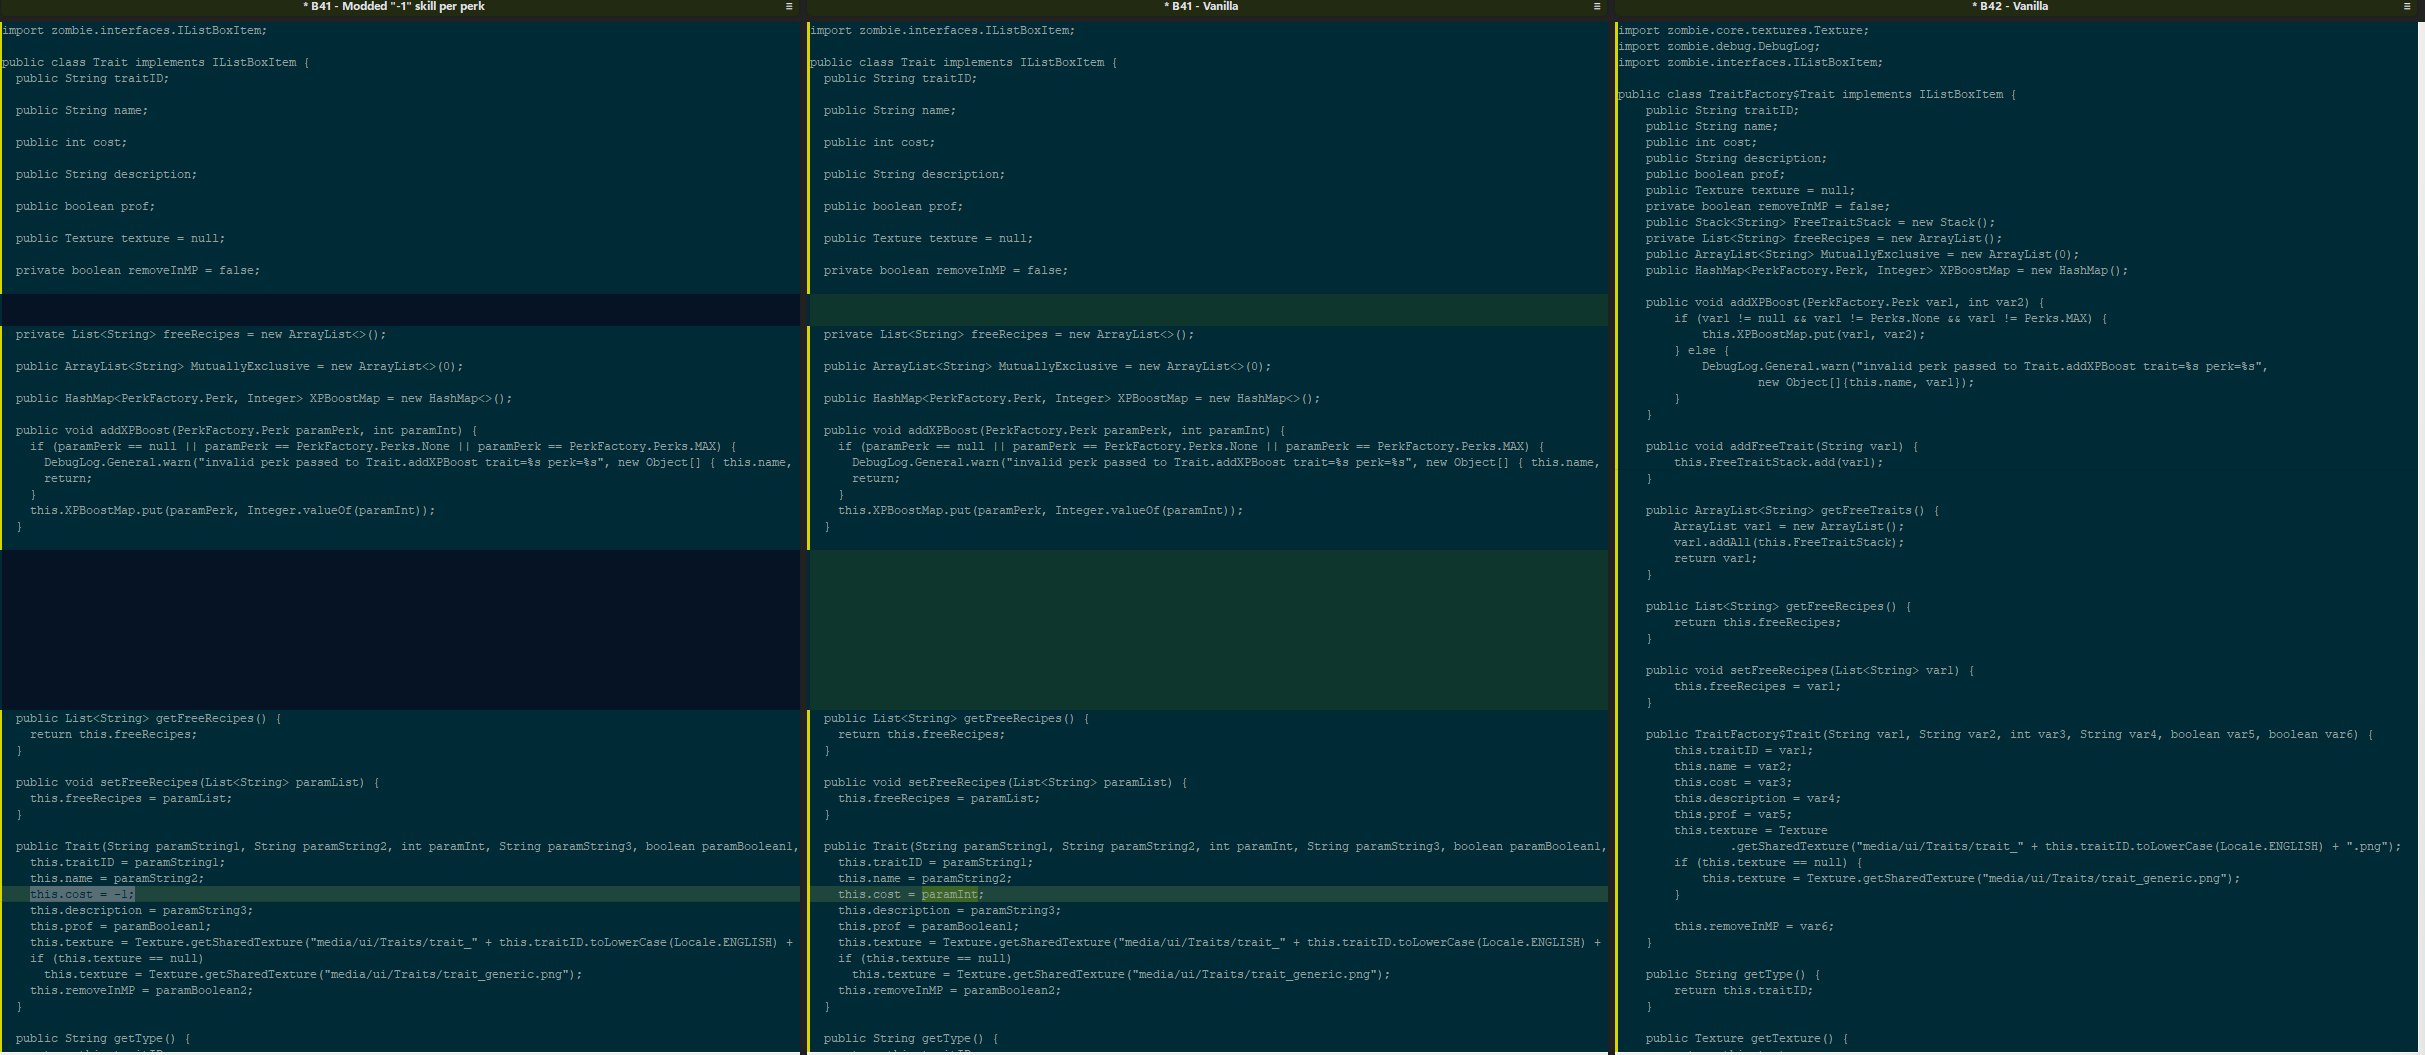Click 'import zombie.debug.DebugLog;' line
Screen dimensions: 2425x1055
click(1718, 46)
